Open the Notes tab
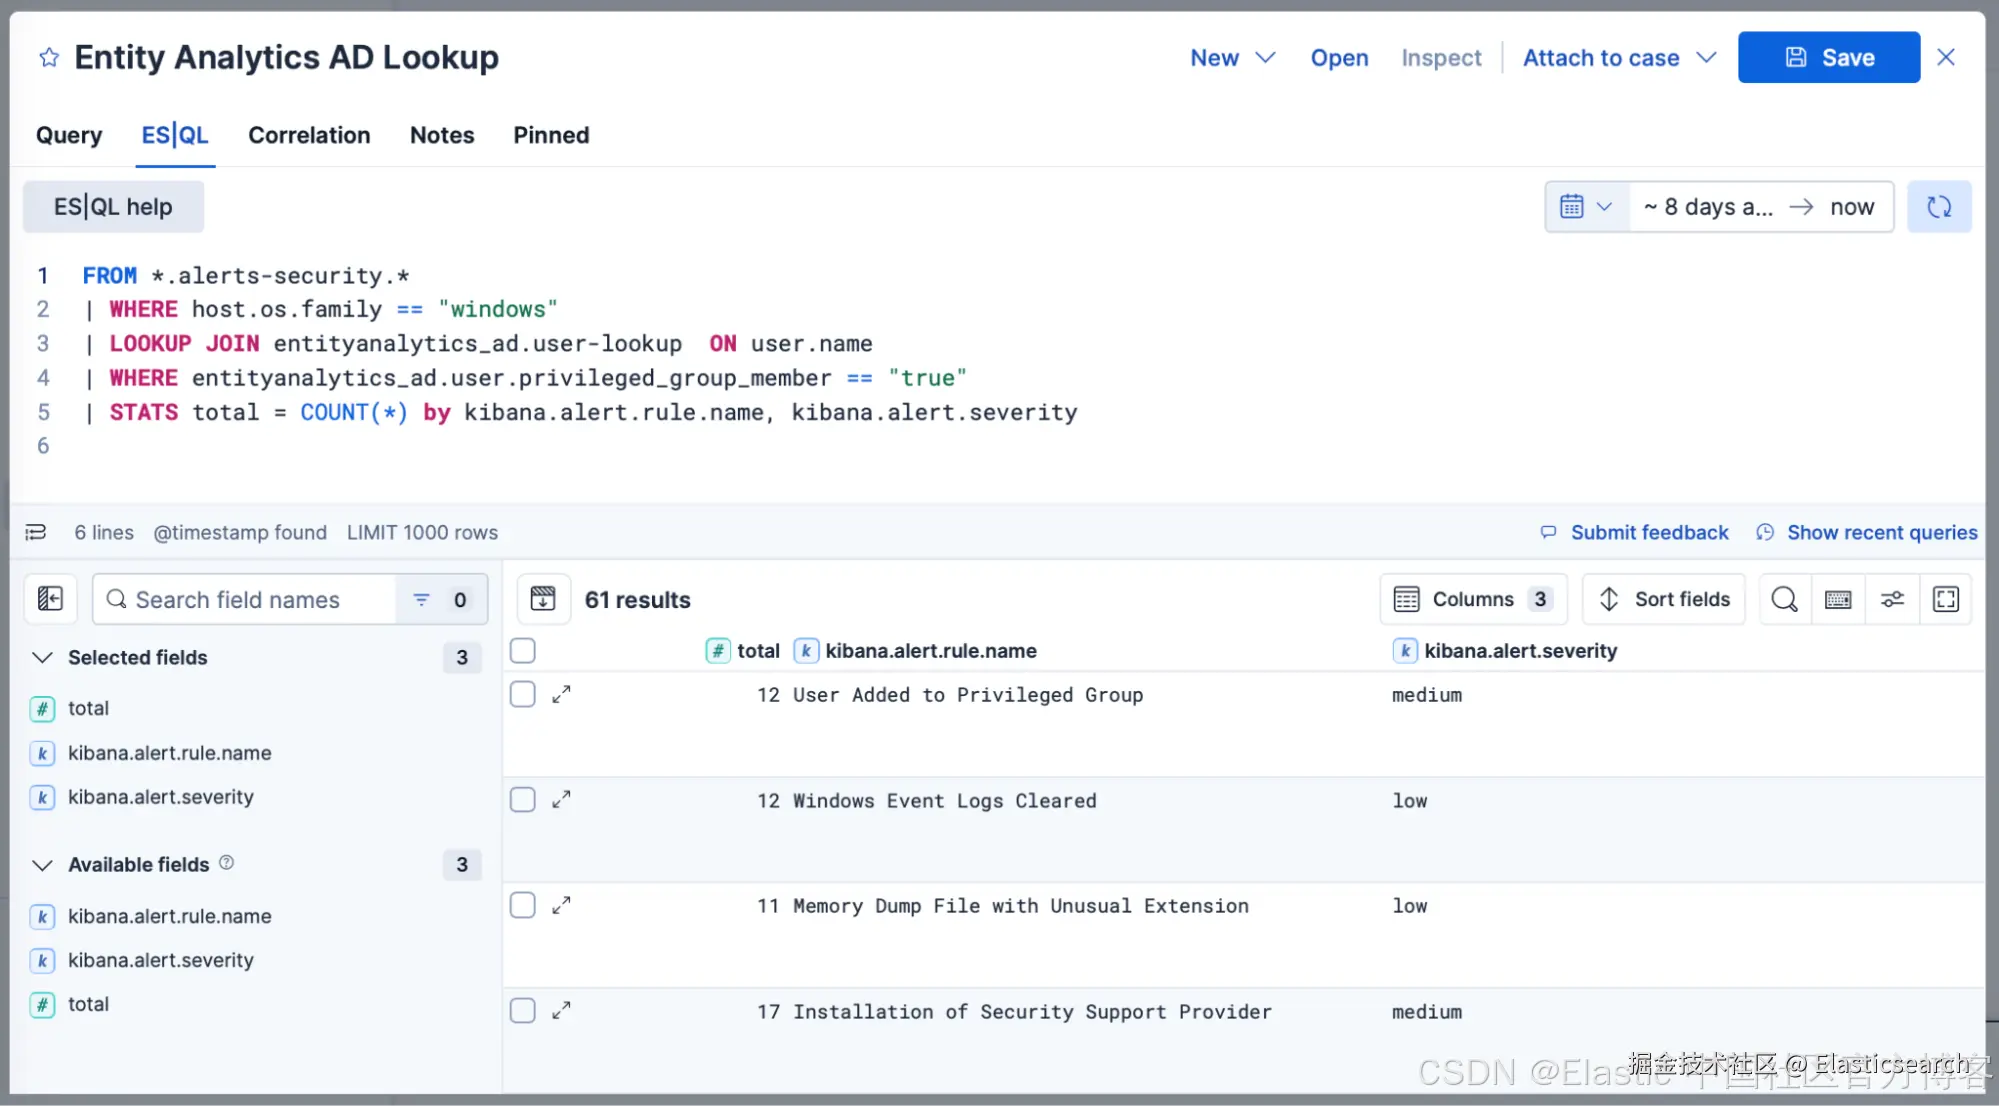Screen dimensions: 1999x1106 pyautogui.click(x=442, y=135)
